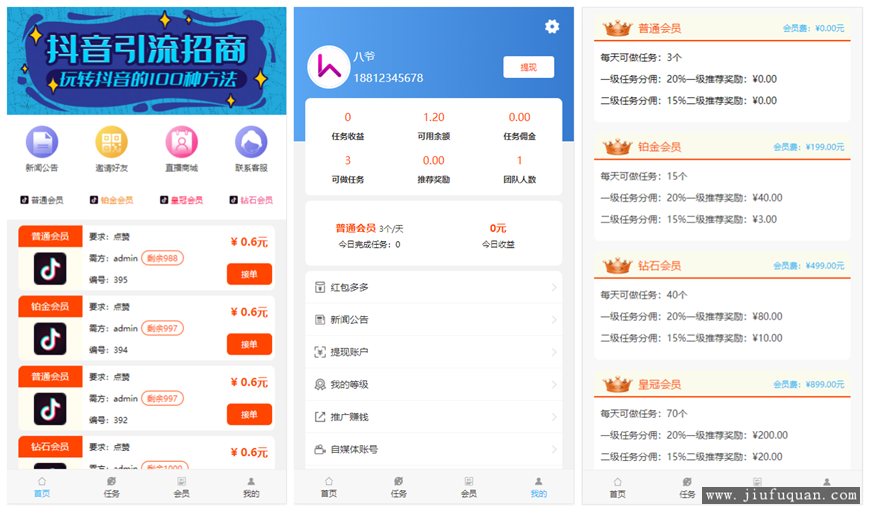
Task: Click the 剩余988 badge
Action: click(x=163, y=258)
